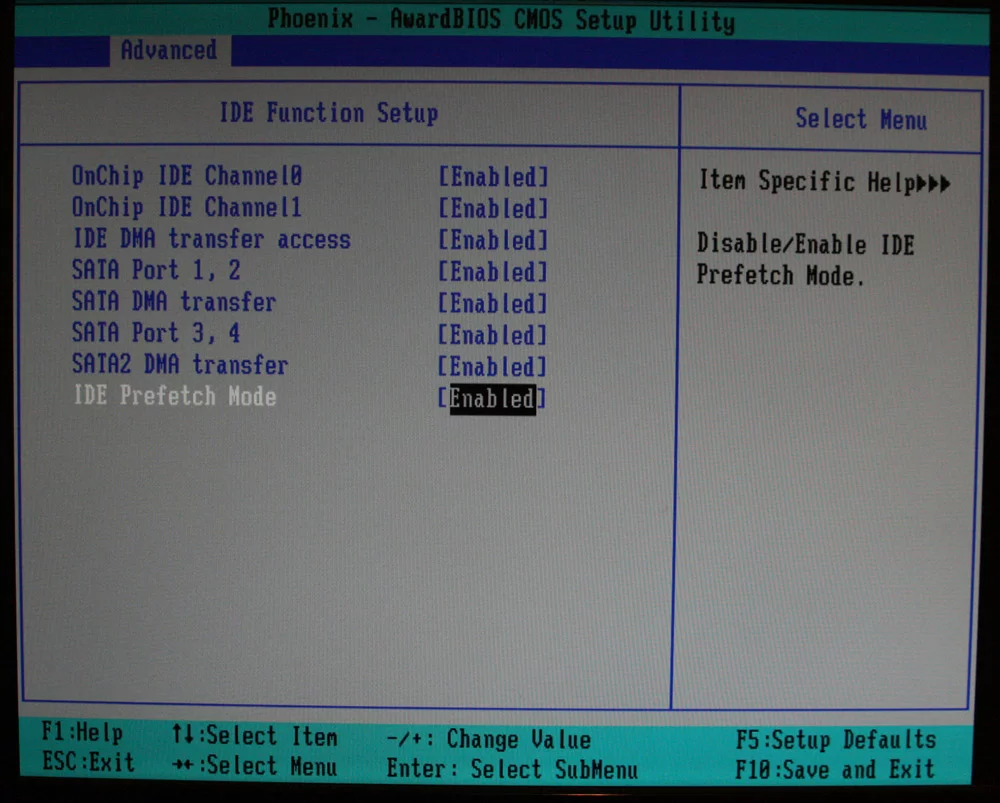Select the IDE Prefetch Mode label

175,396
